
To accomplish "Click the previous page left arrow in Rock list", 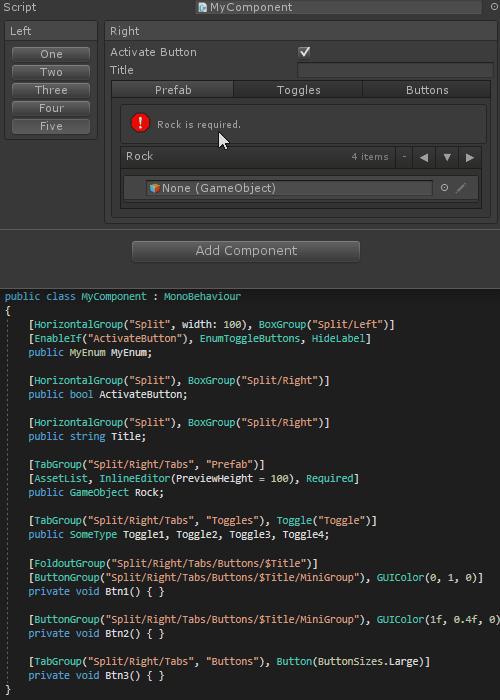I will pos(424,157).
